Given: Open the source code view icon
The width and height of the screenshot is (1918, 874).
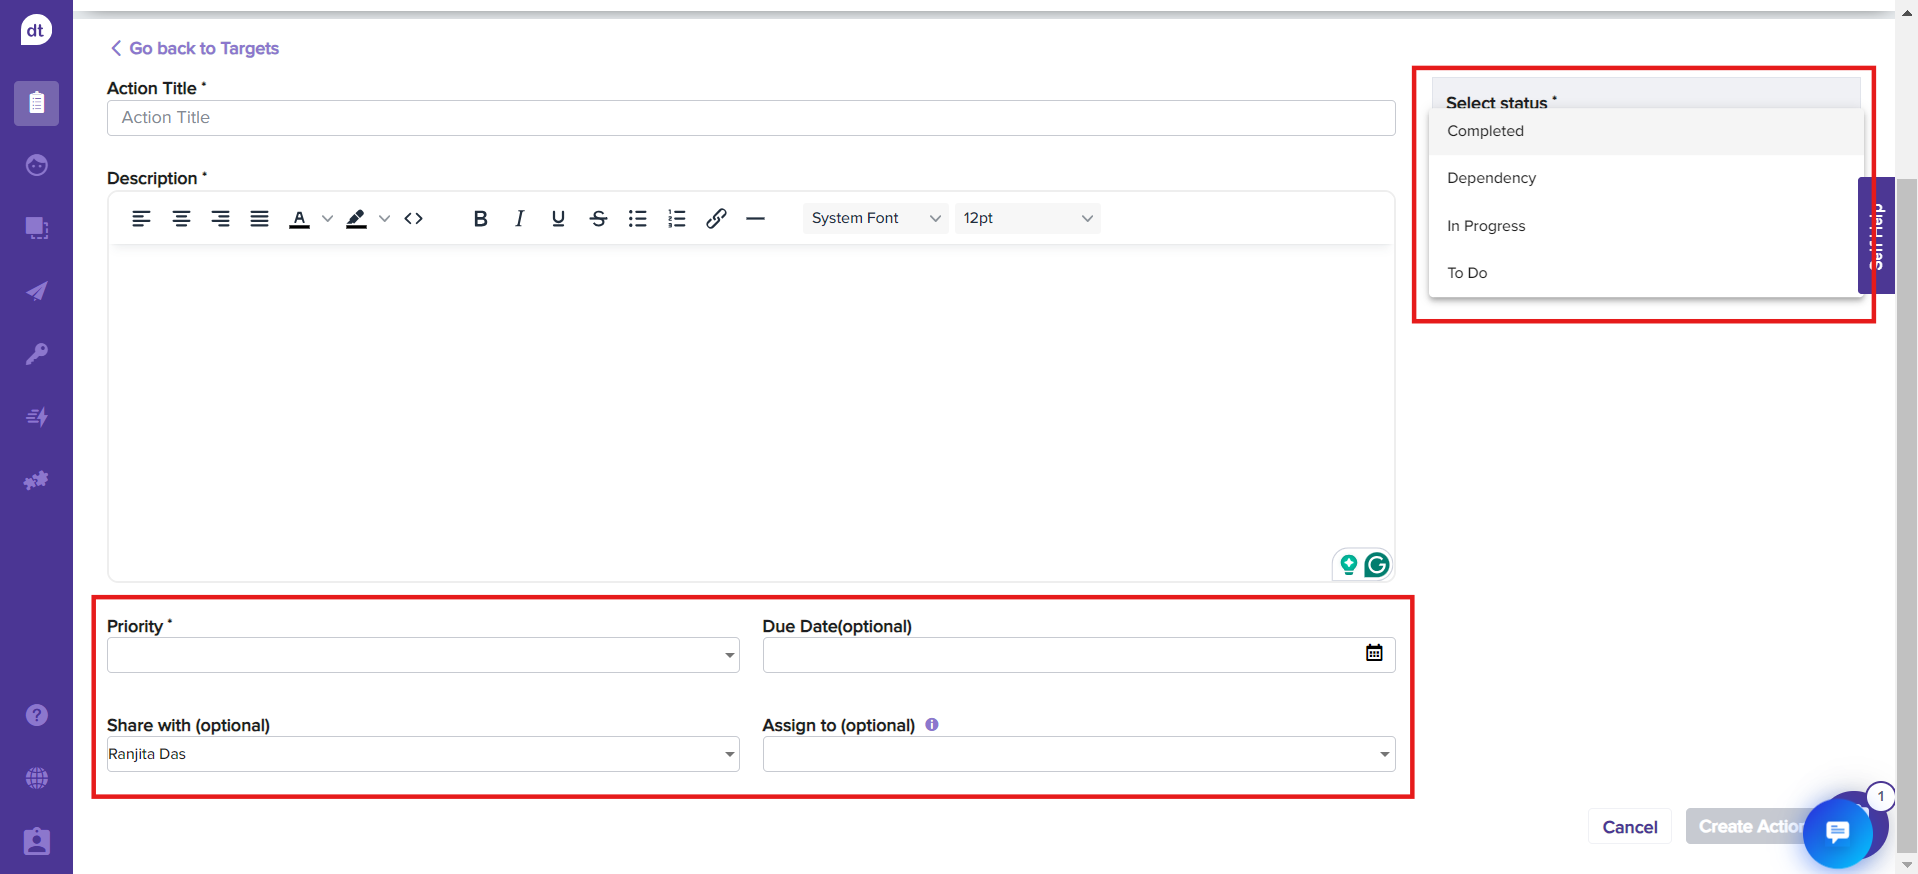Looking at the screenshot, I should pos(414,219).
